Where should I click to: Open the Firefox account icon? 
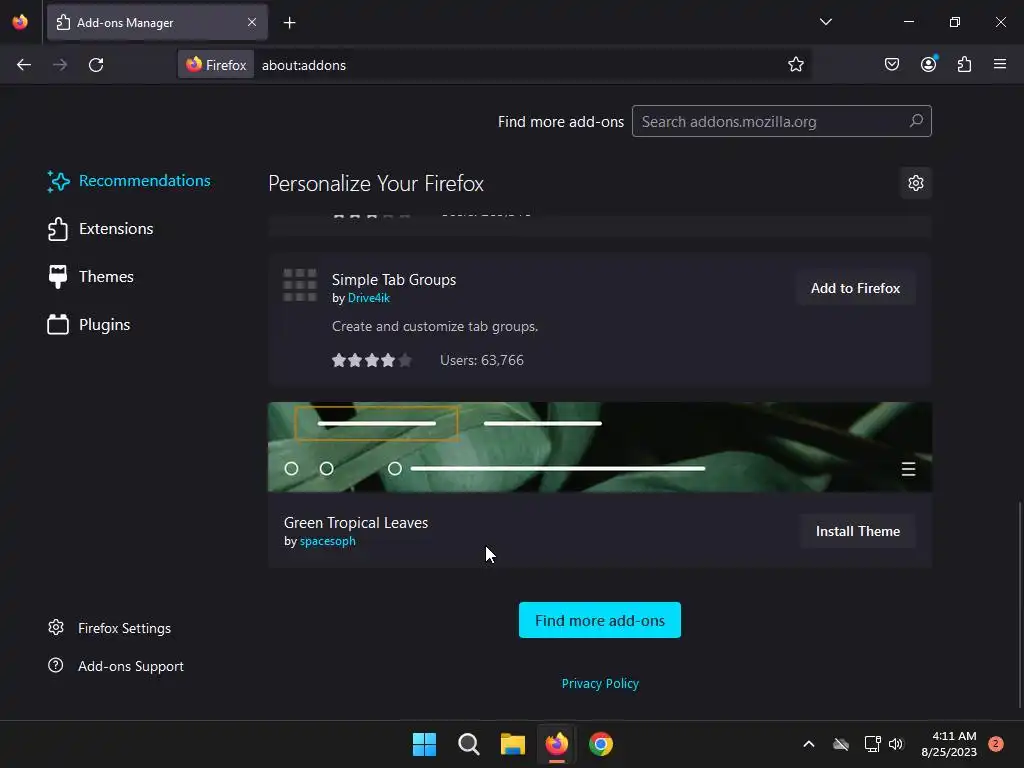pyautogui.click(x=928, y=65)
